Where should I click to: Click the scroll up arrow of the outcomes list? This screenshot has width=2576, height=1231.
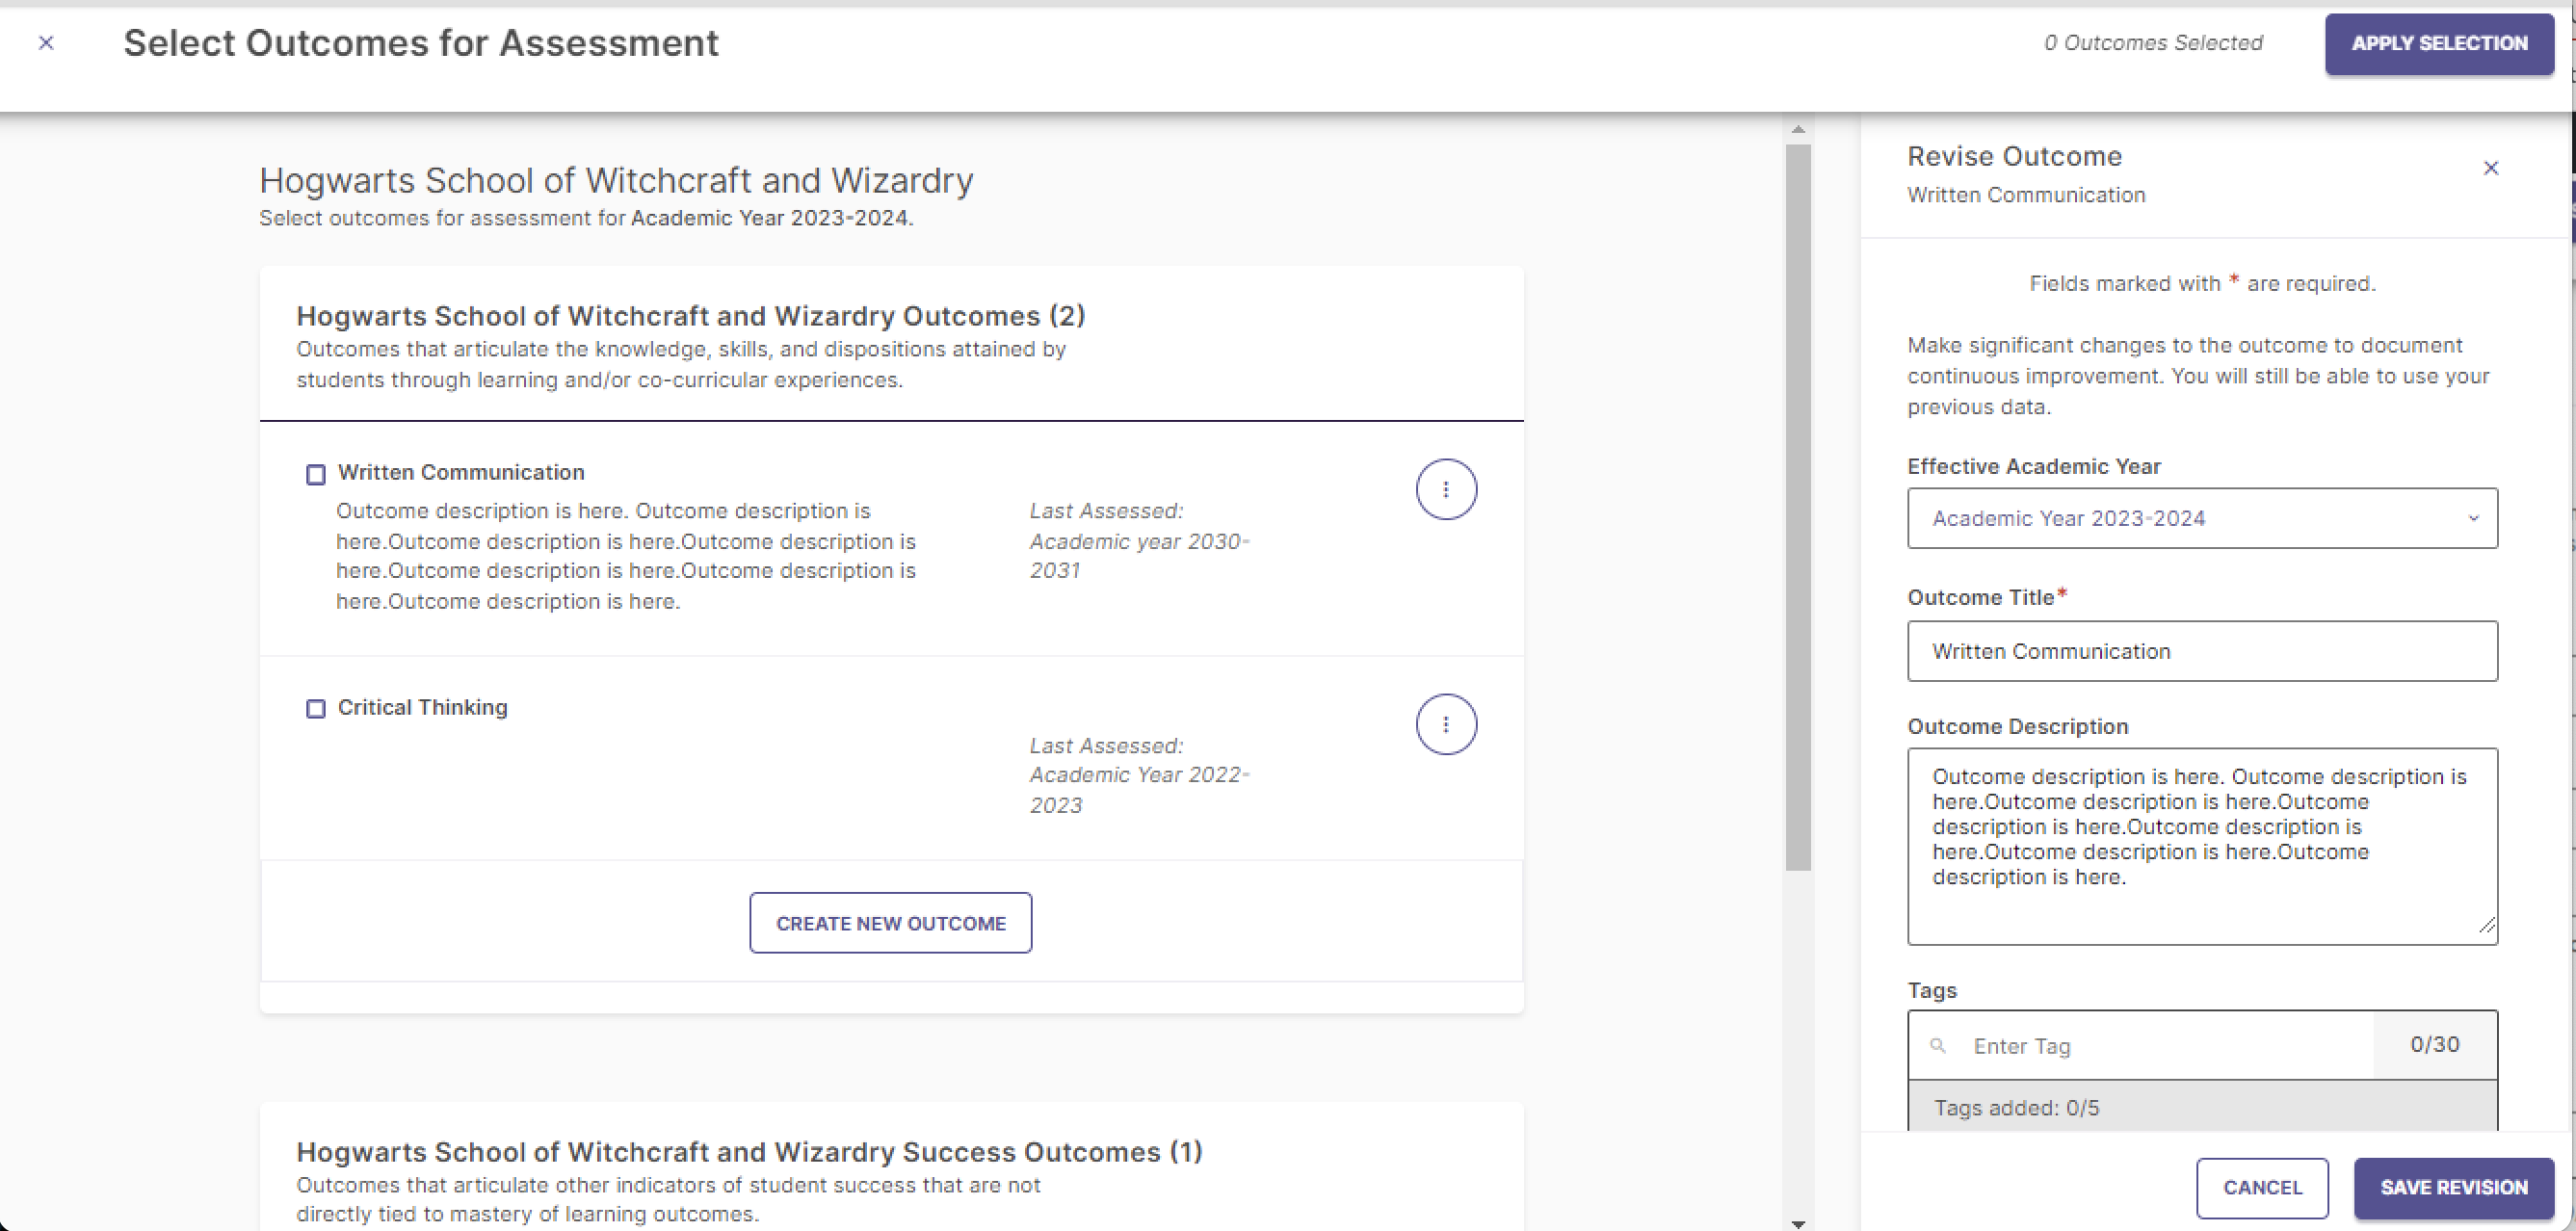pyautogui.click(x=1798, y=130)
